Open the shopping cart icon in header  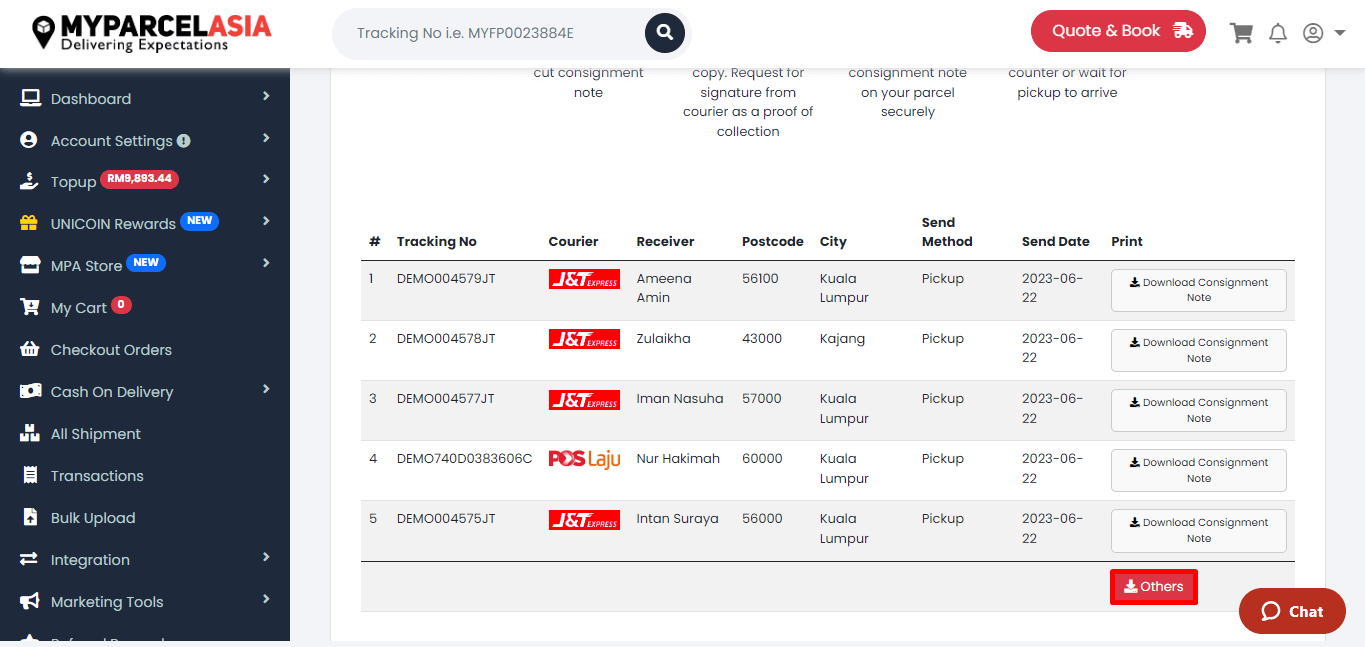(x=1241, y=33)
